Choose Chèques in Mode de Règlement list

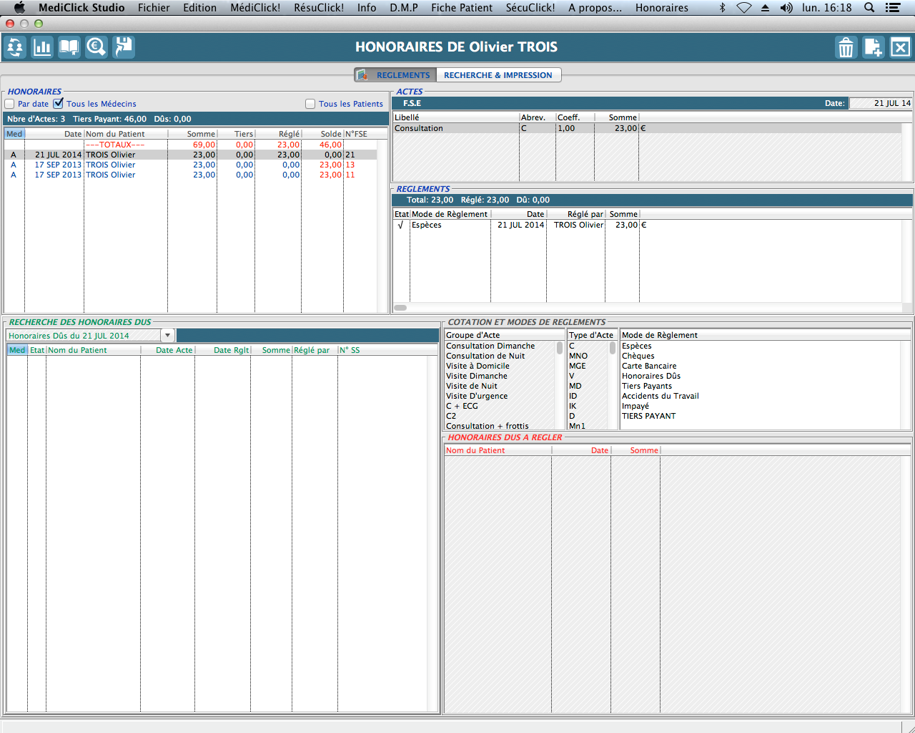[637, 356]
